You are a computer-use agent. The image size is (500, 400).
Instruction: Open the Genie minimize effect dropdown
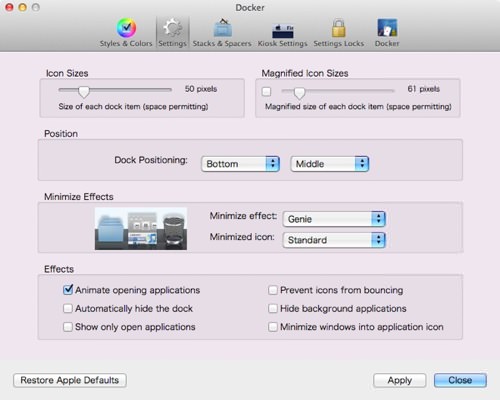[334, 219]
